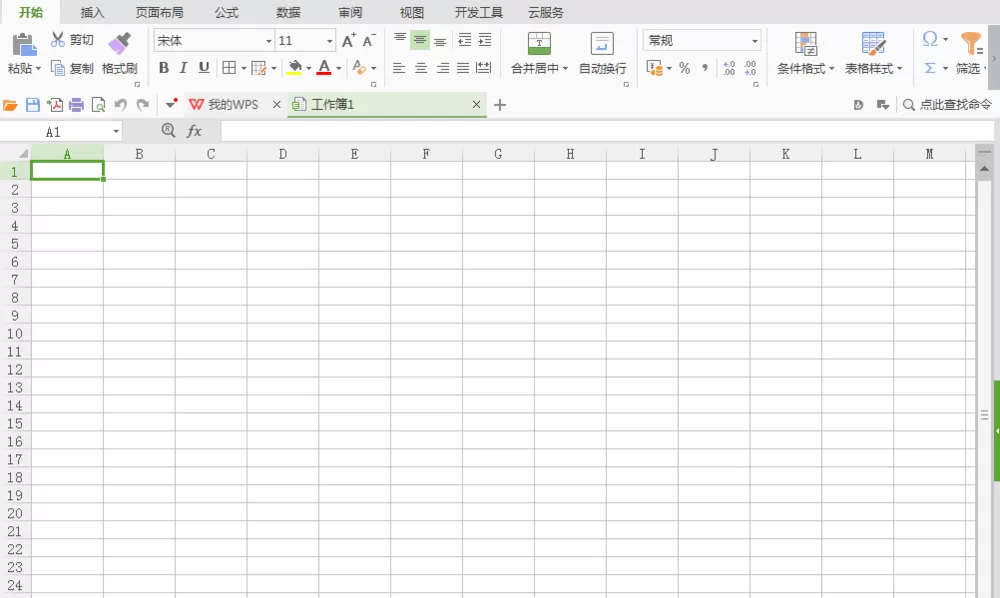Click distributed alignment icon
This screenshot has width=1000, height=598.
tap(484, 68)
